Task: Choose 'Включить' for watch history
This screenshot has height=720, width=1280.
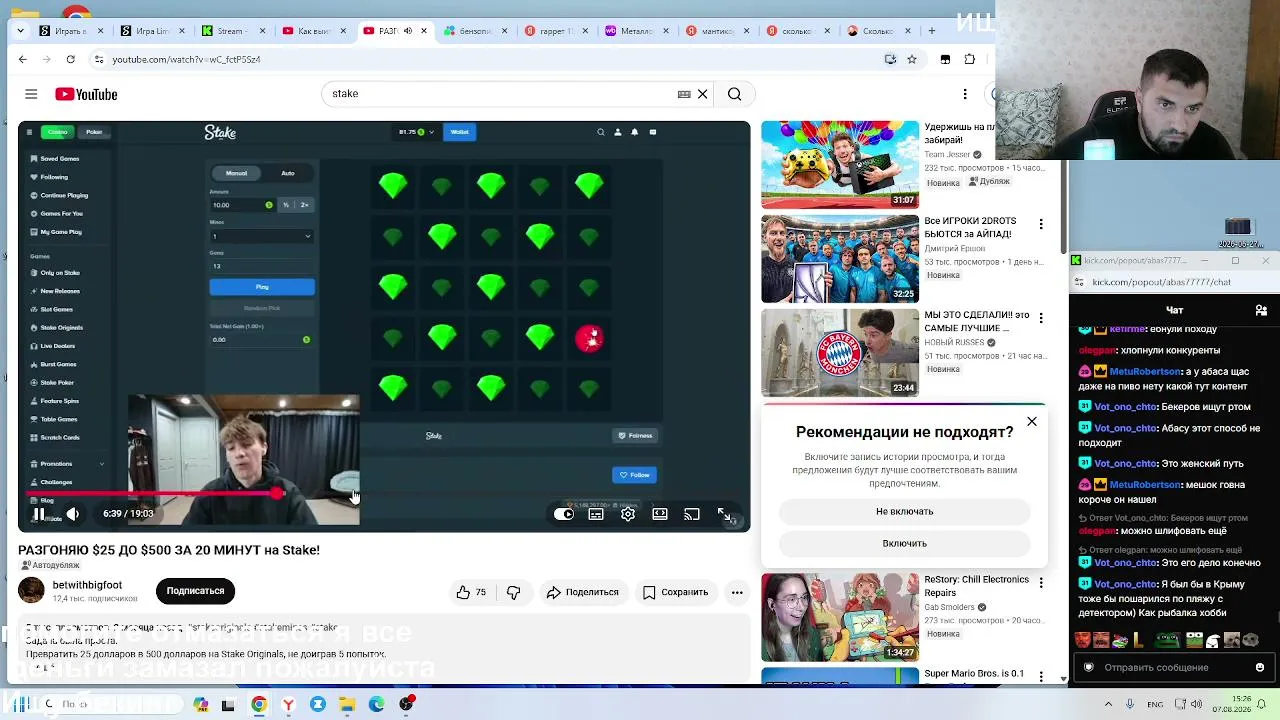Action: [905, 543]
